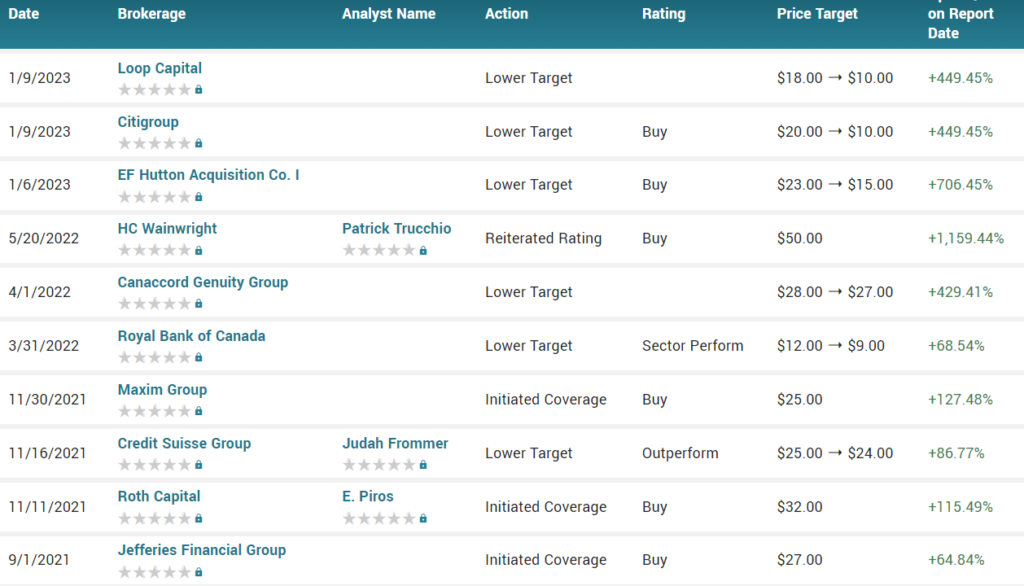Sort by the on Report Date column header

pyautogui.click(x=961, y=24)
